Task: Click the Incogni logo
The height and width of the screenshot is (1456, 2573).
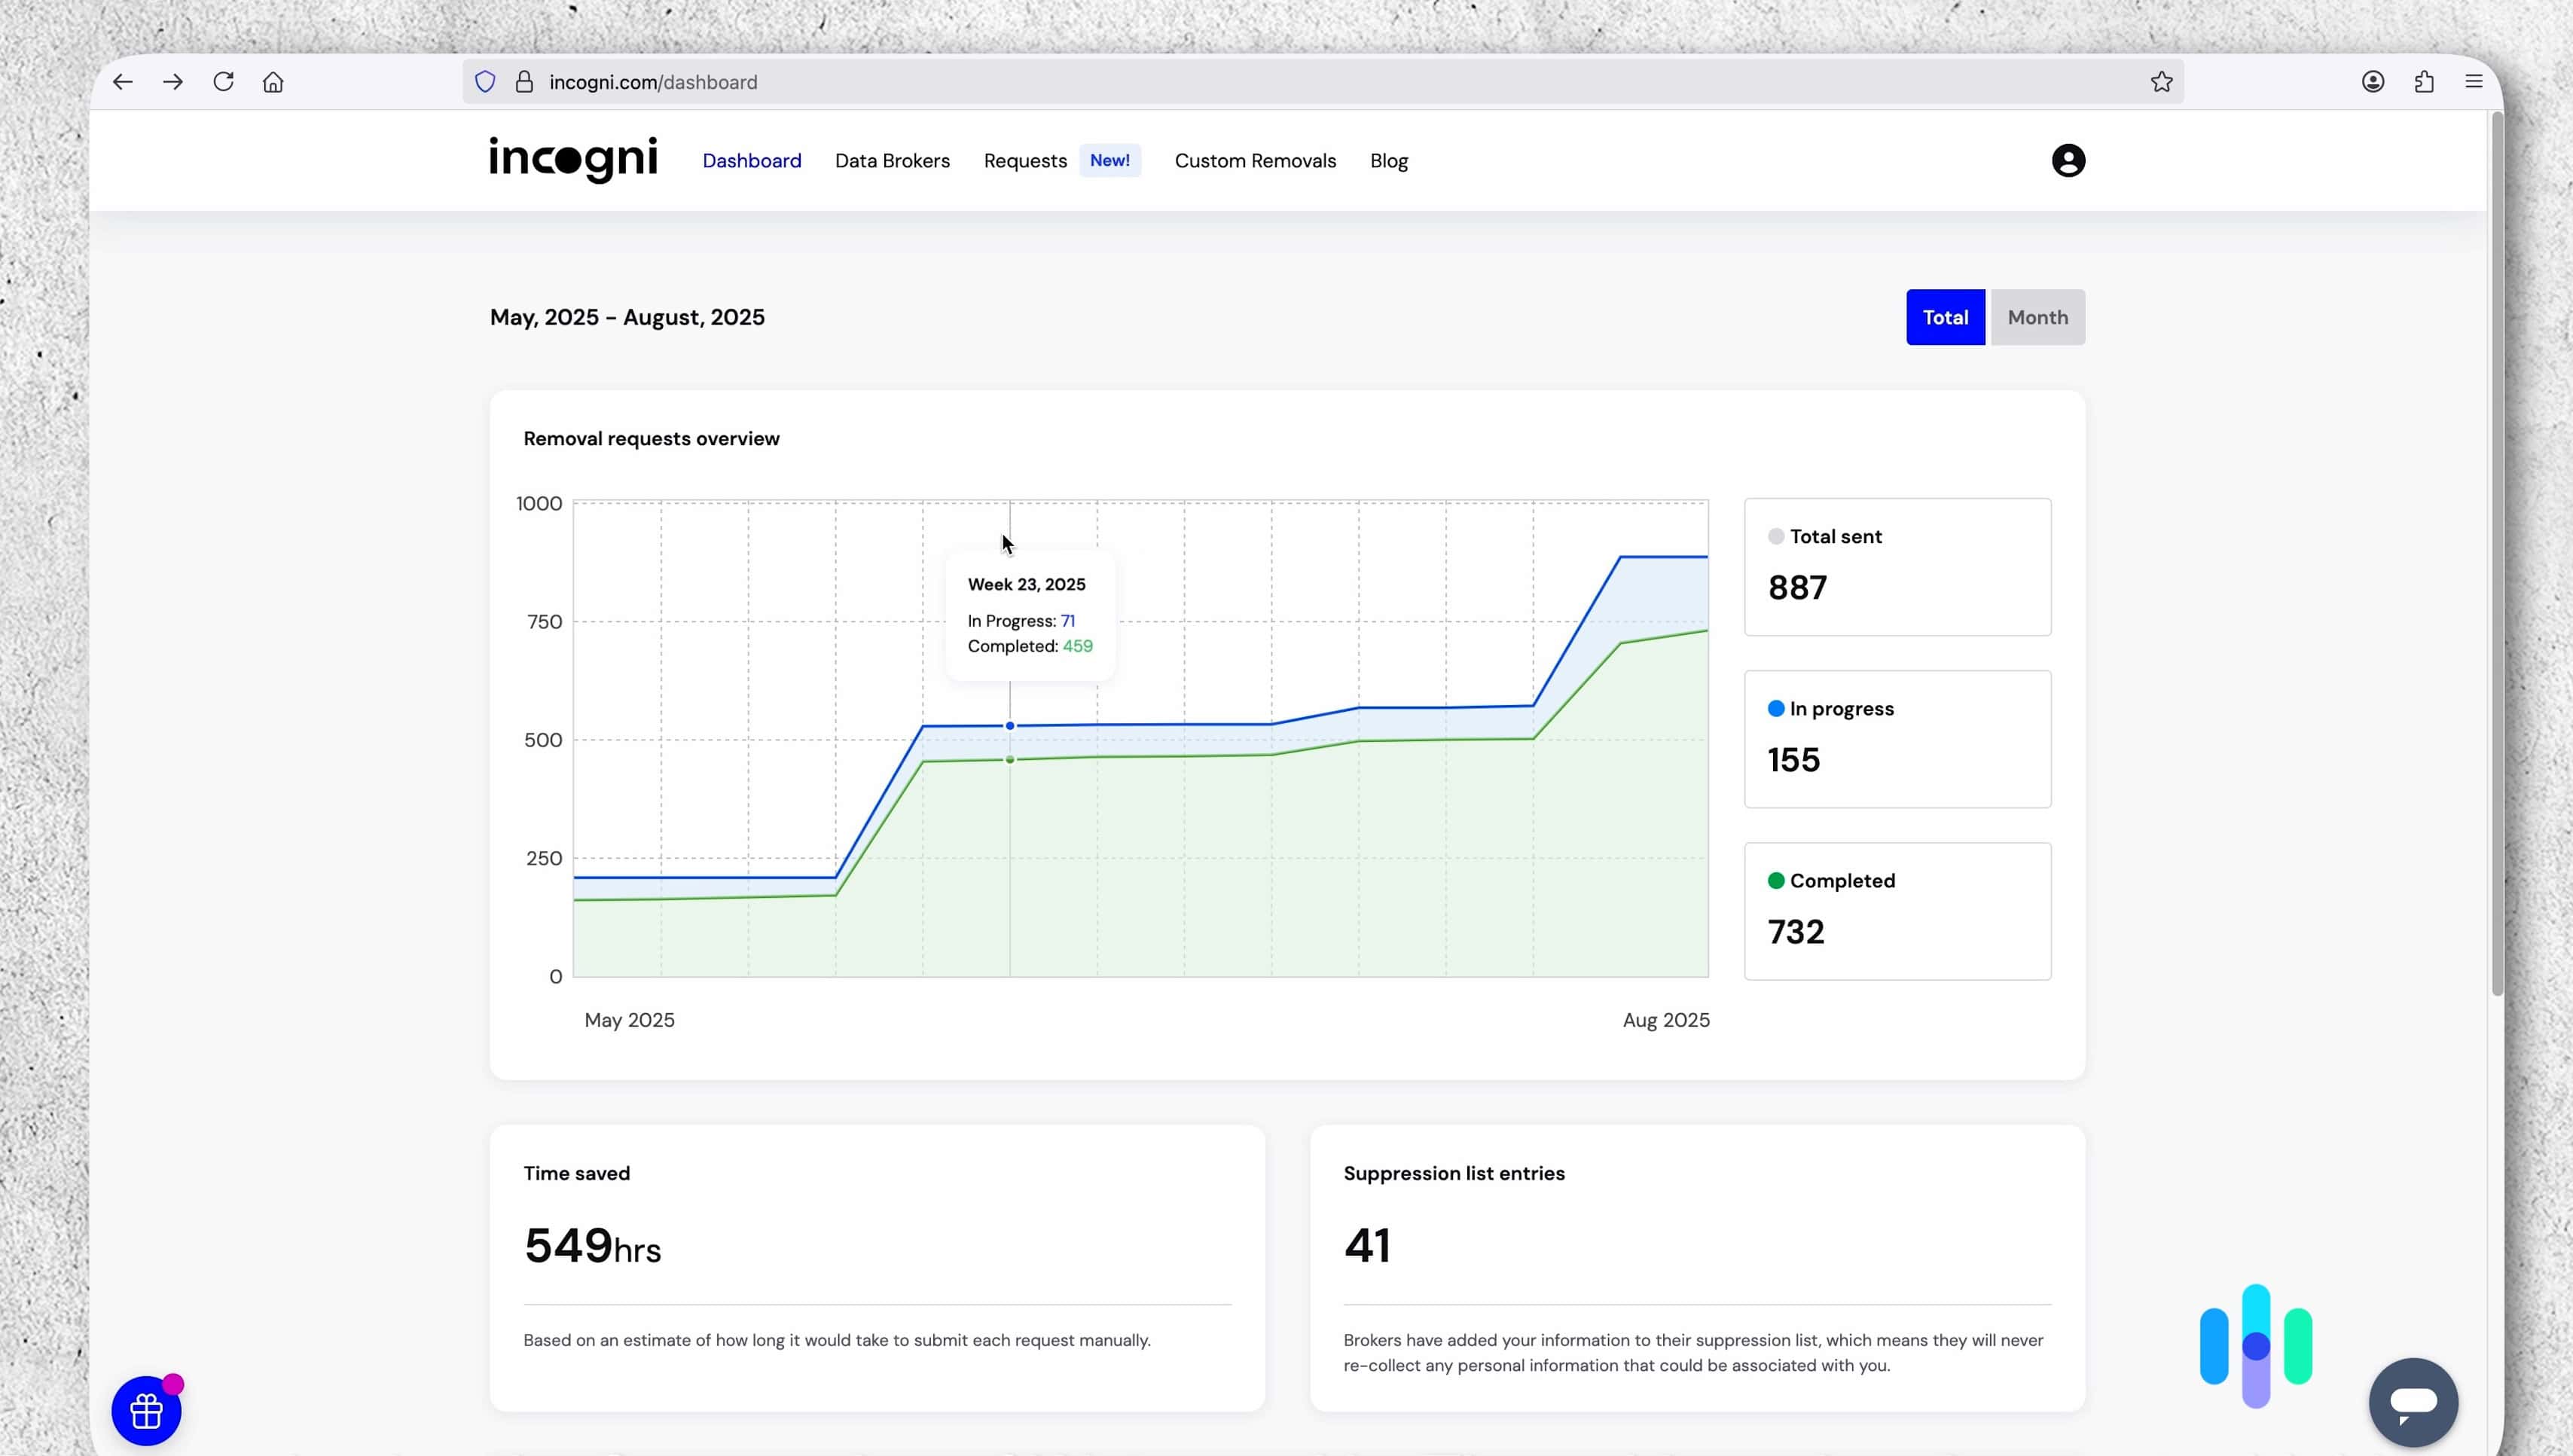Action: (x=572, y=159)
